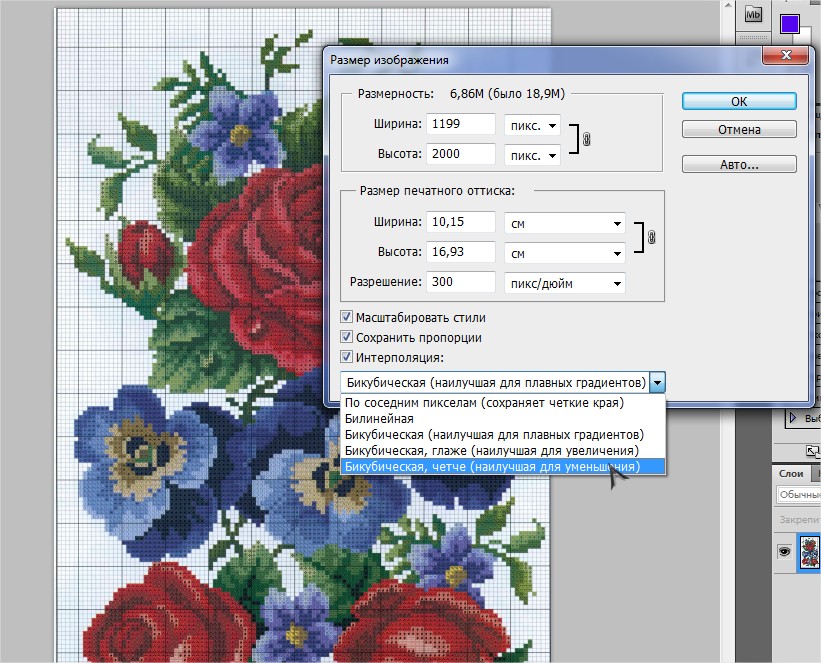
Task: Click the Разрешение input field
Action: coord(461,283)
